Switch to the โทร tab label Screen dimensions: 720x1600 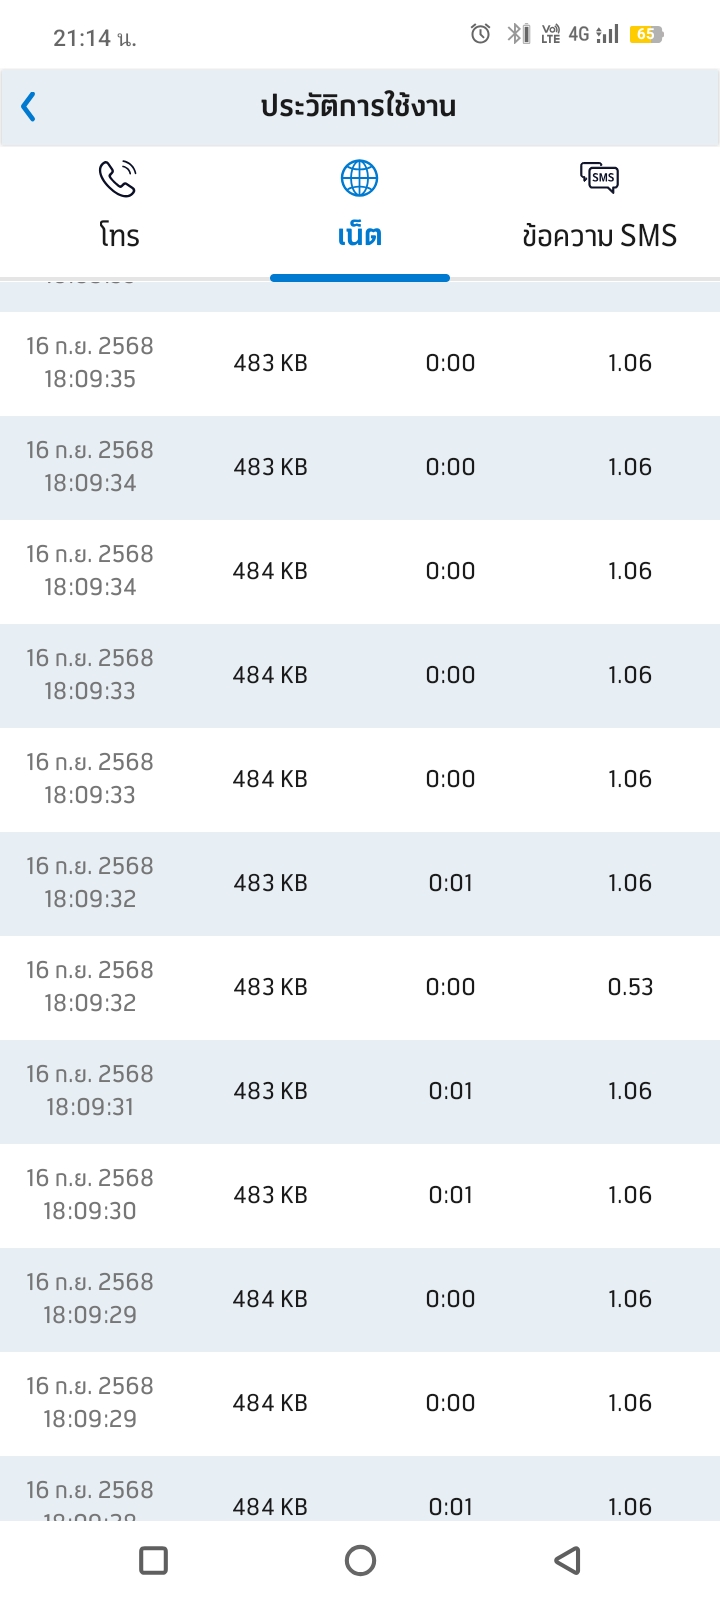119,236
